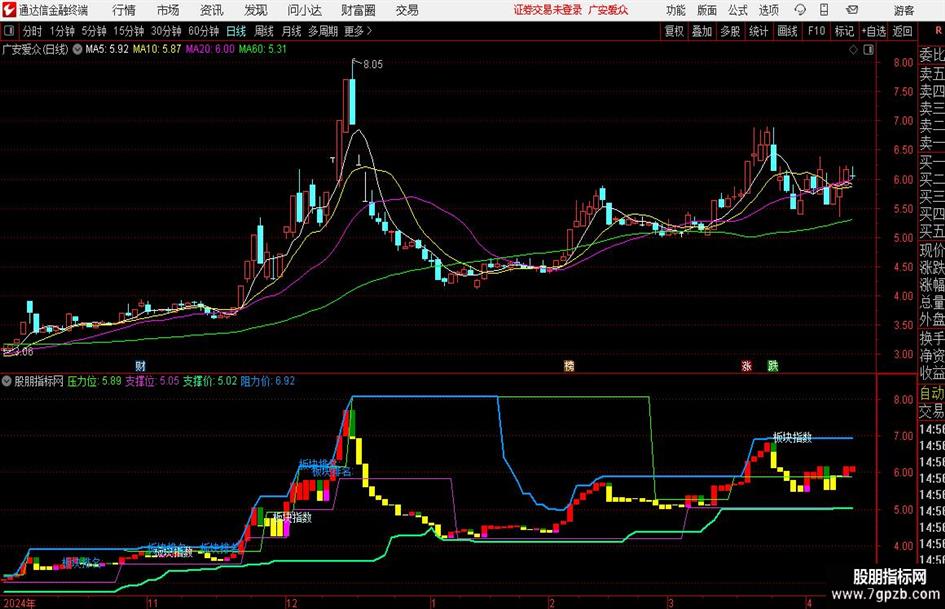Open the 财富圈 menu

(x=358, y=10)
